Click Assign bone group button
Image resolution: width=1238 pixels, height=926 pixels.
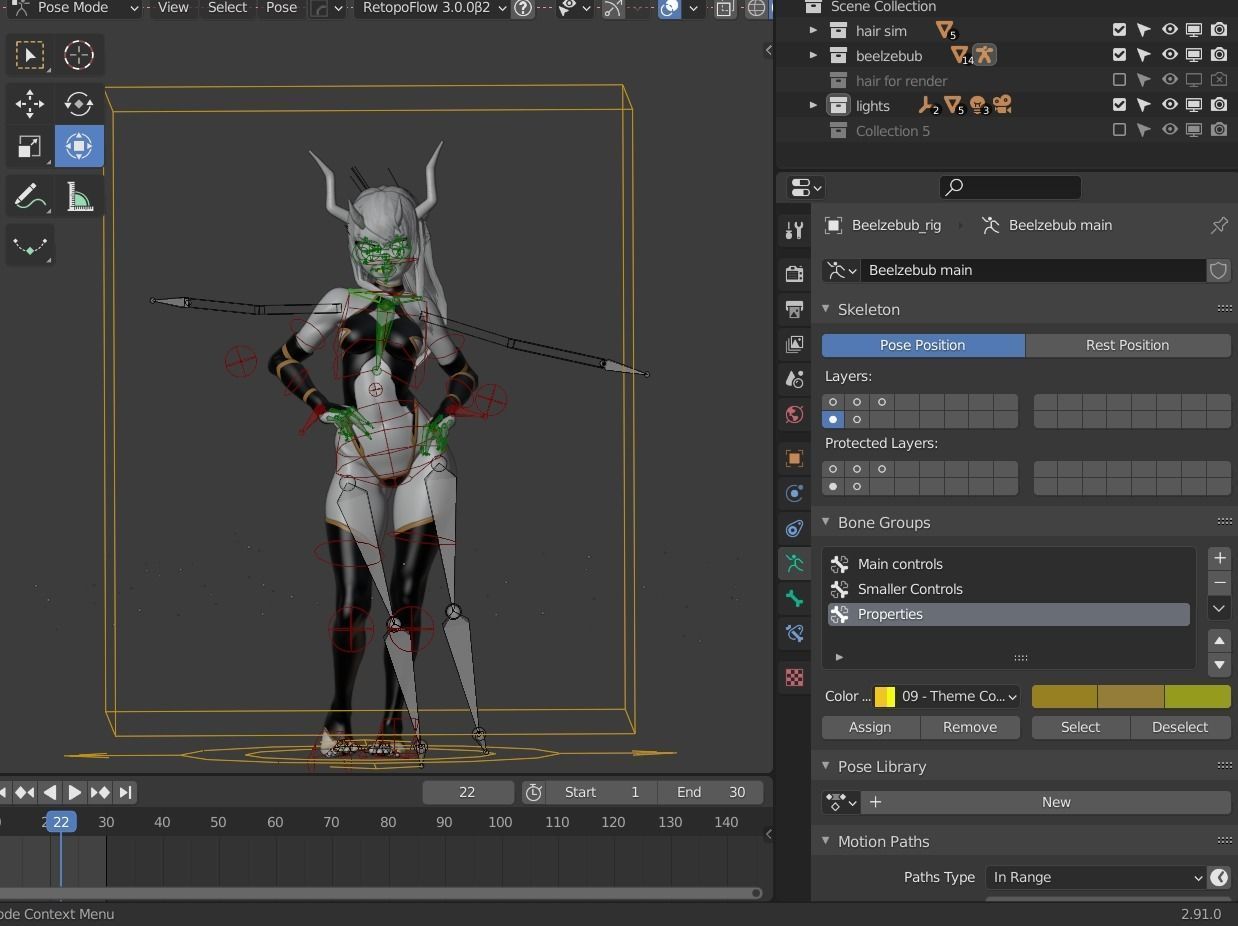(x=870, y=727)
